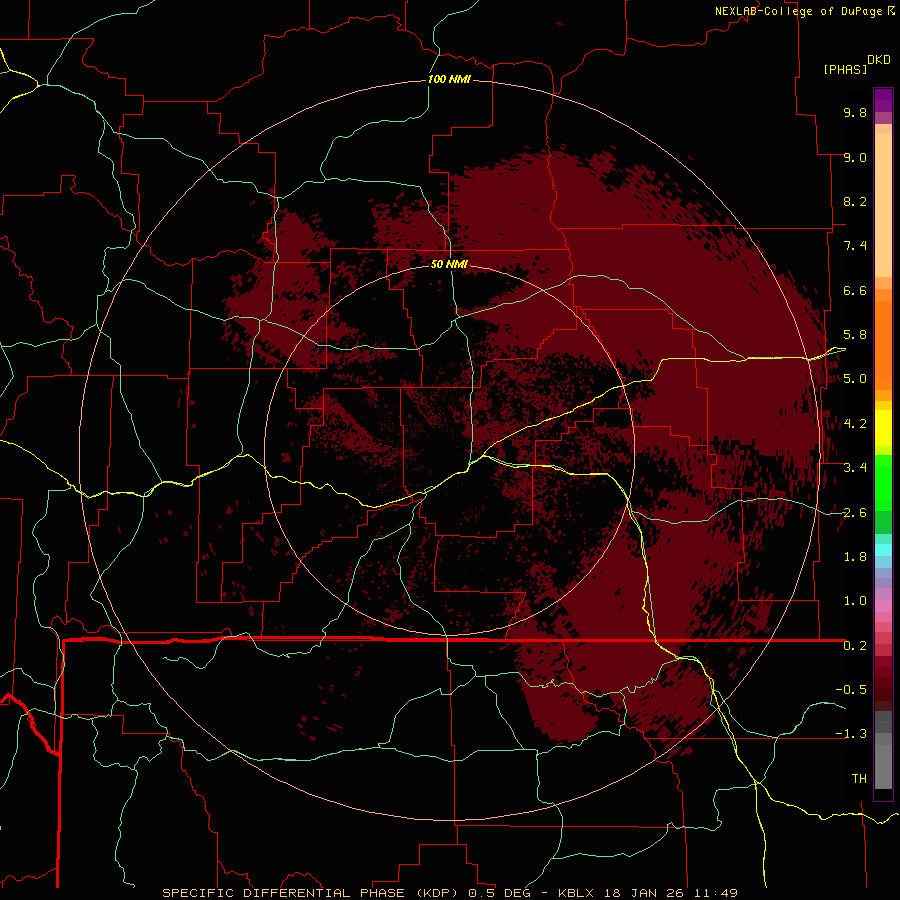This screenshot has height=900, width=900.
Task: Click the NEXLAB-College of DuPage credit text
Action: click(798, 11)
